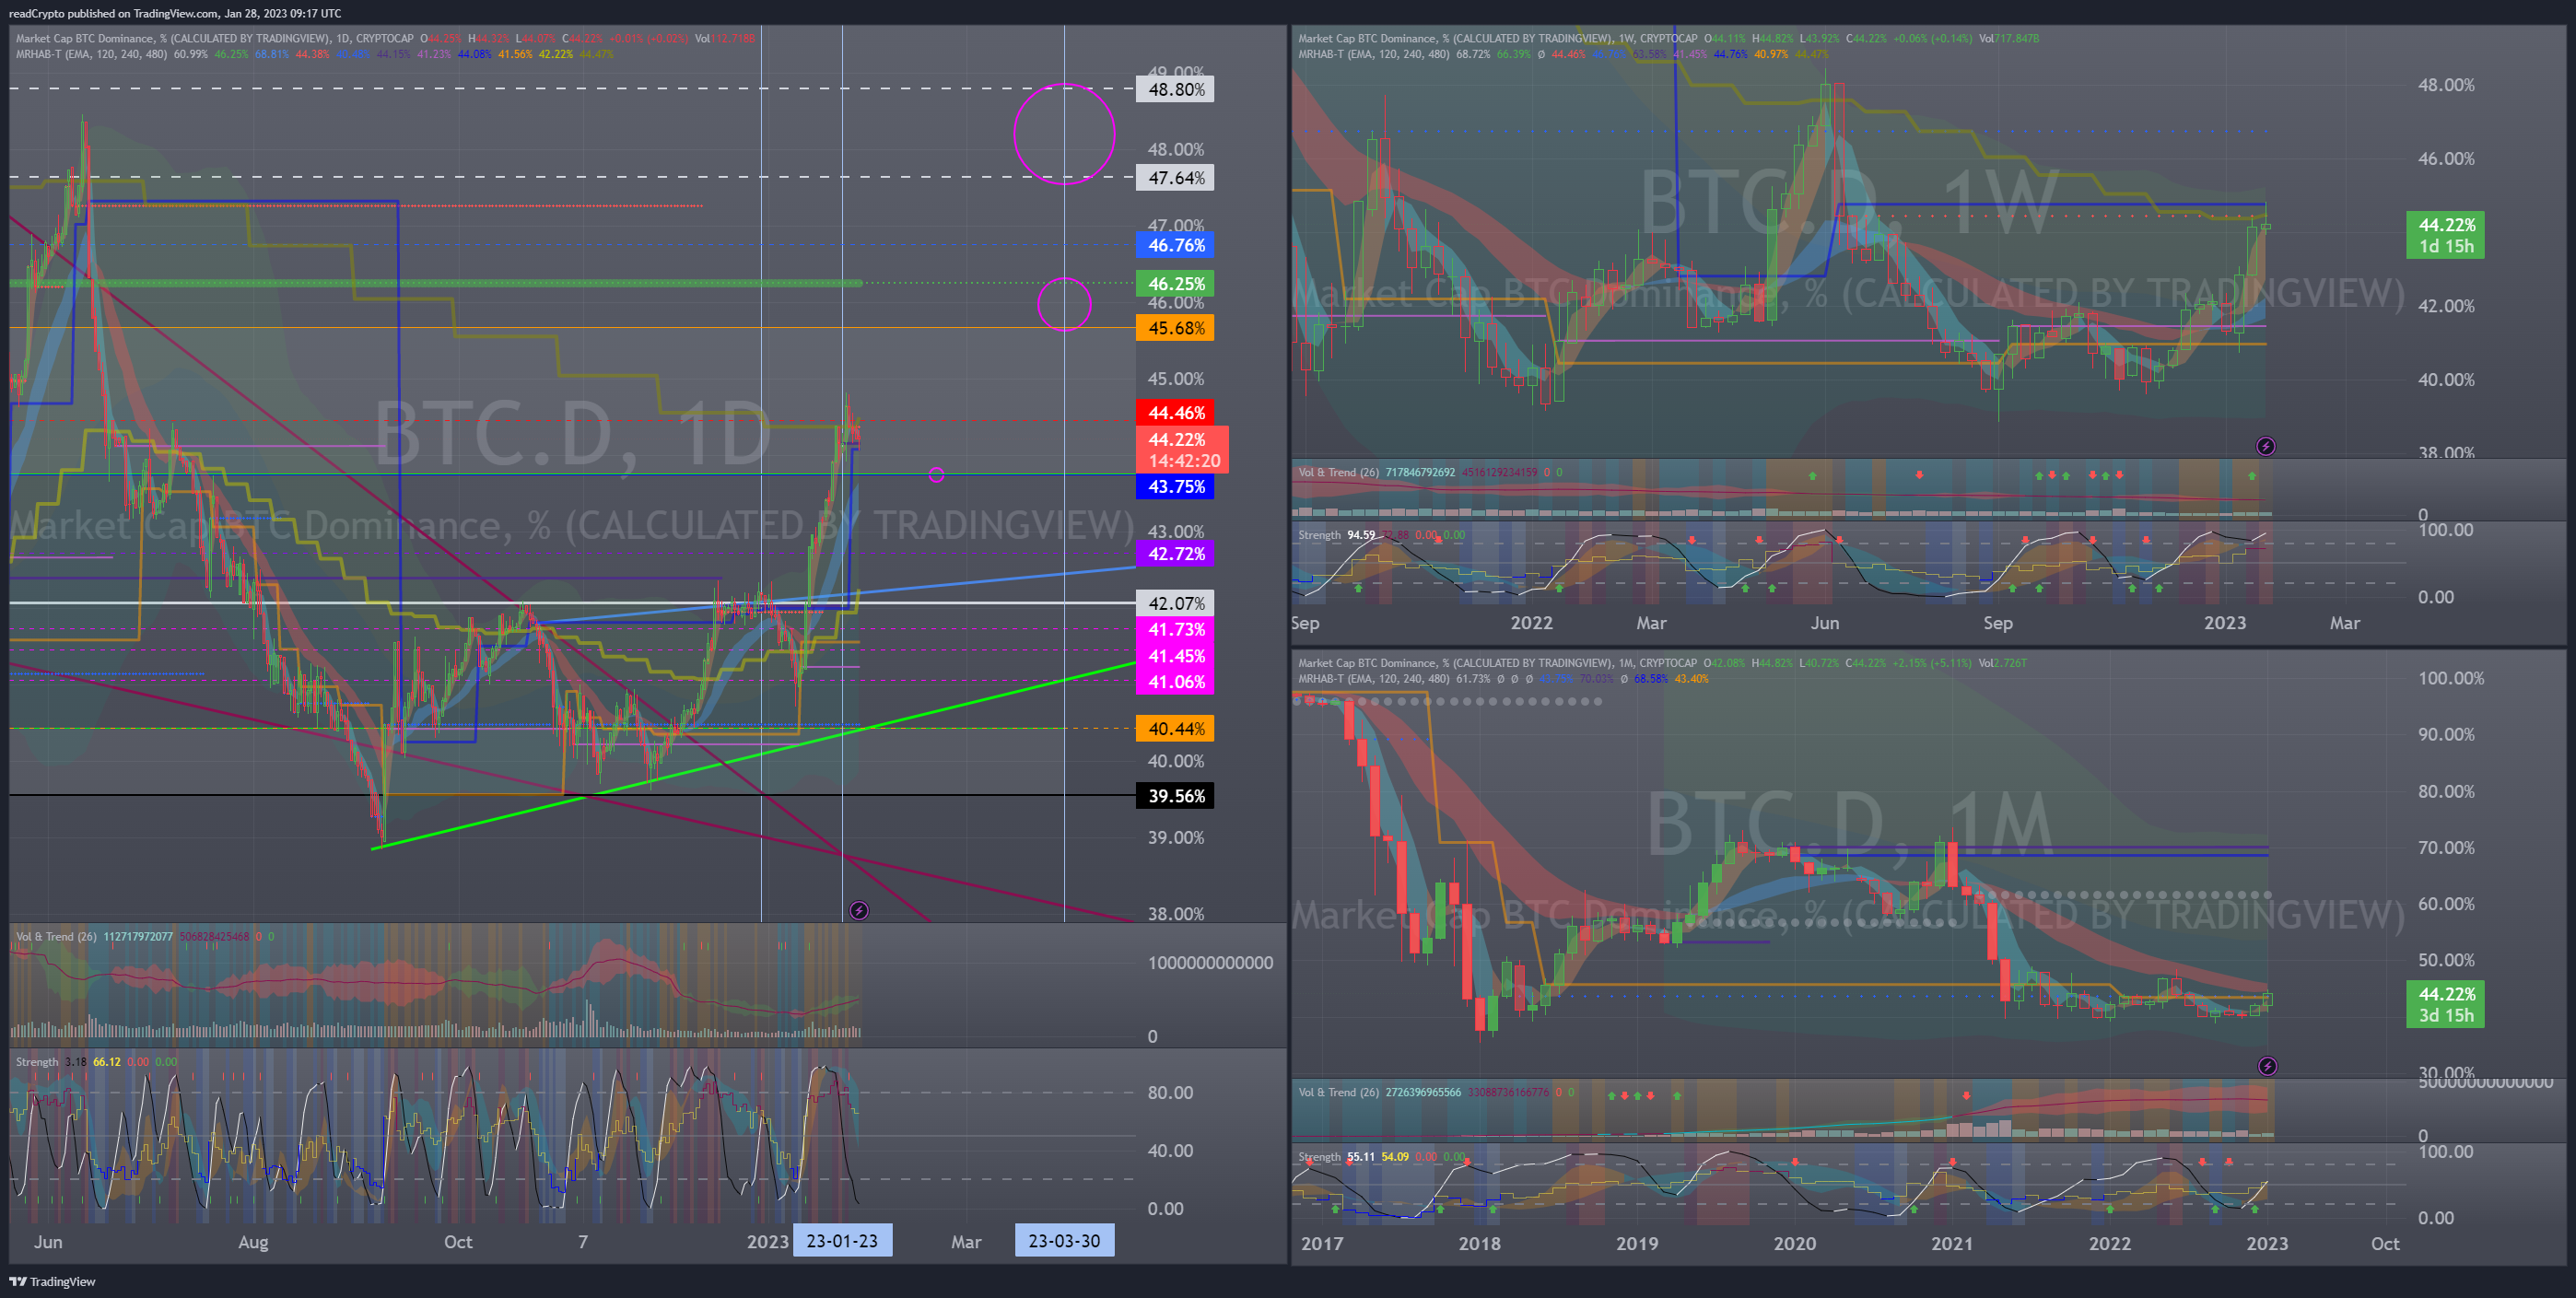
Task: Click the MRHAB-T indicator legend in 1D chart
Action: [314, 54]
